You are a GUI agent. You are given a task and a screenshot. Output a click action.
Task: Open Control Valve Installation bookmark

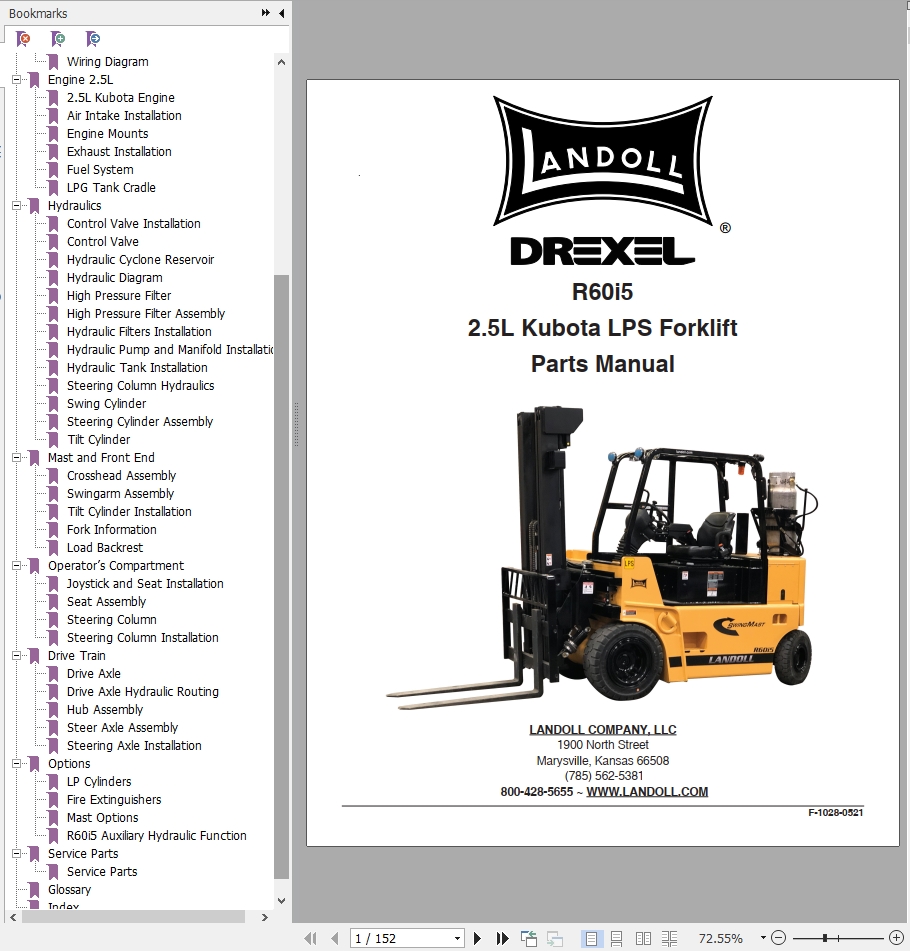133,224
